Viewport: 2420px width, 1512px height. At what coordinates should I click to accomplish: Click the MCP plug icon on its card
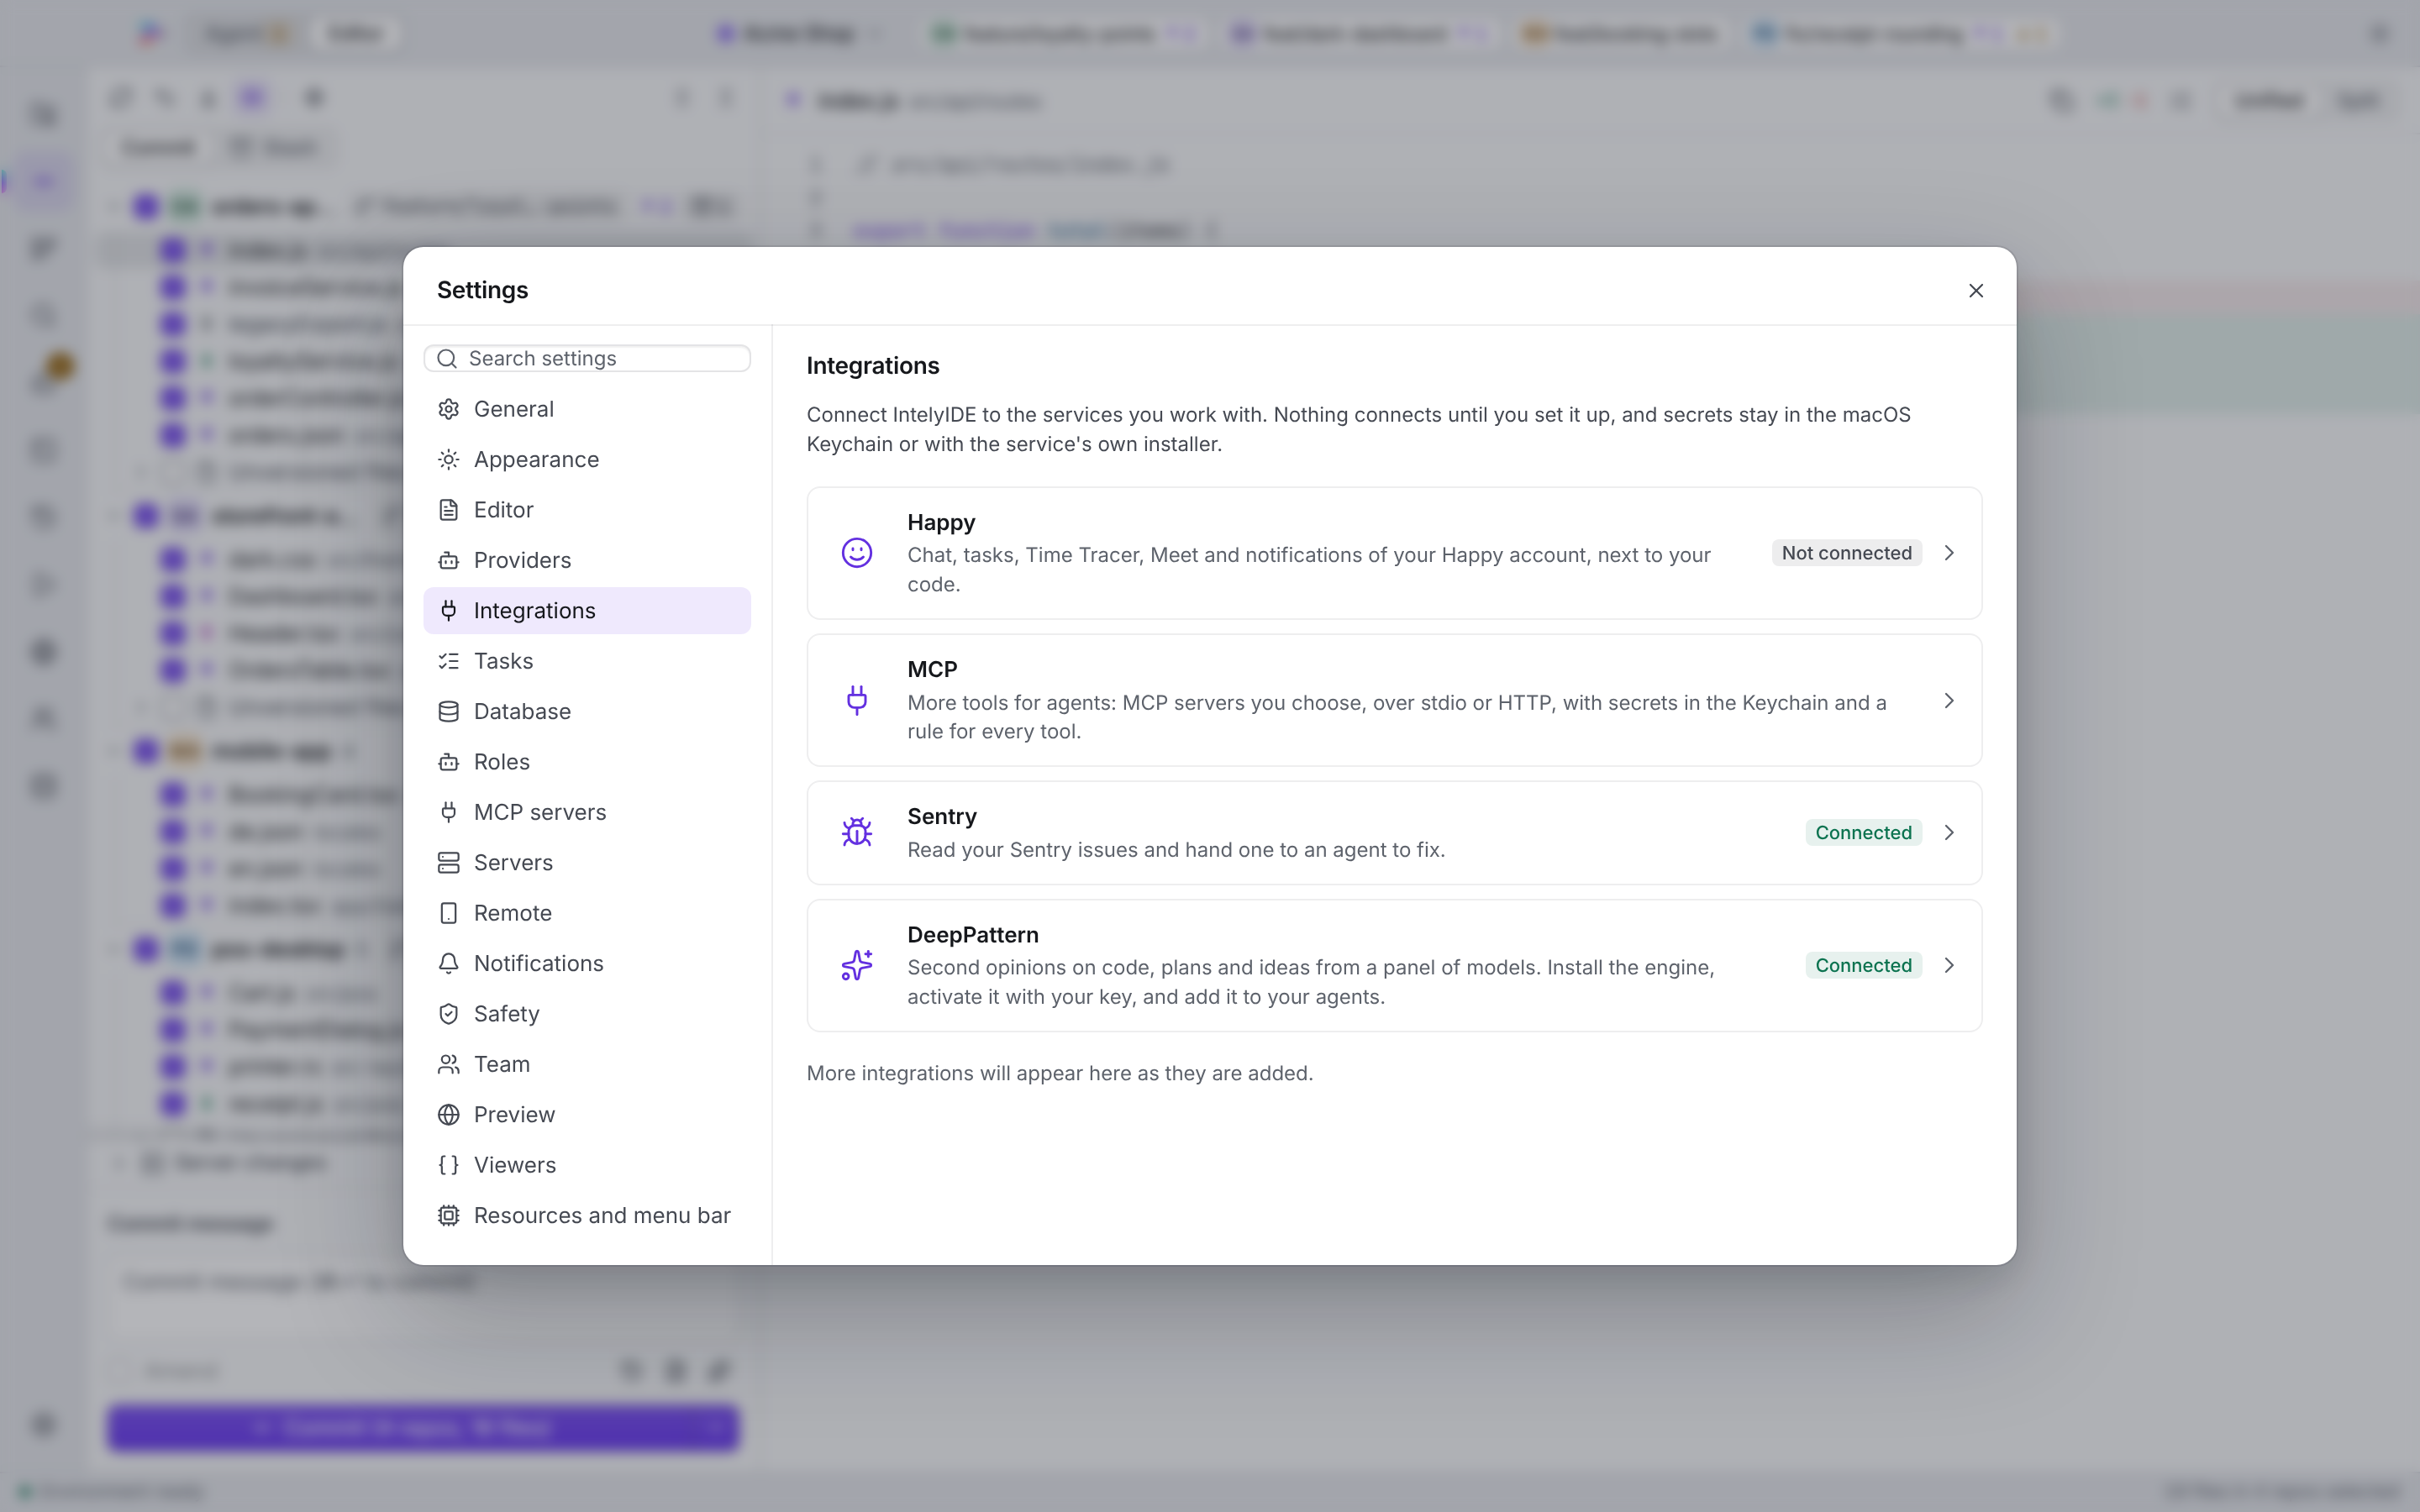point(857,700)
